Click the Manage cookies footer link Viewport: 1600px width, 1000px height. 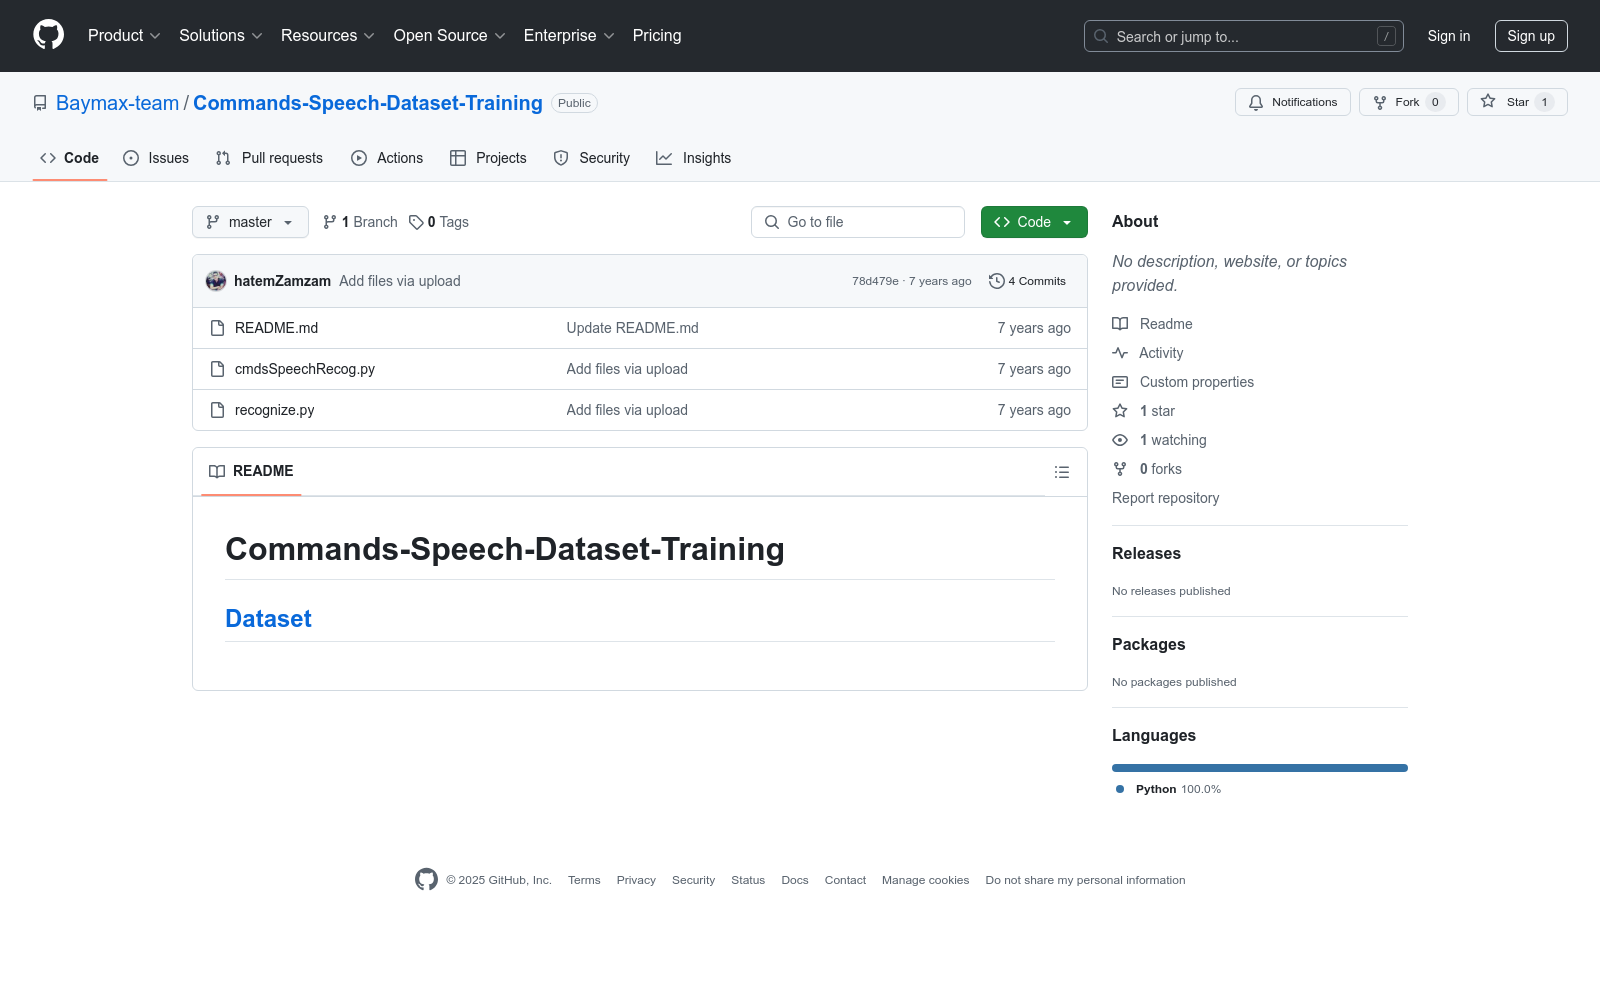[926, 880]
